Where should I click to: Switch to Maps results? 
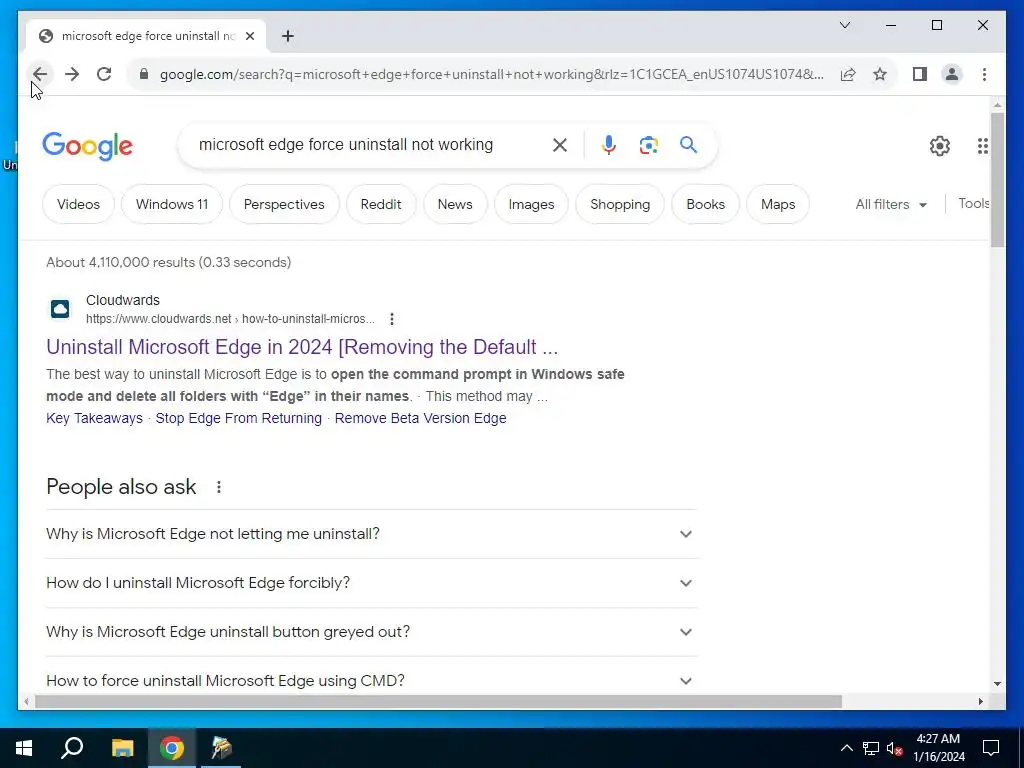[778, 204]
